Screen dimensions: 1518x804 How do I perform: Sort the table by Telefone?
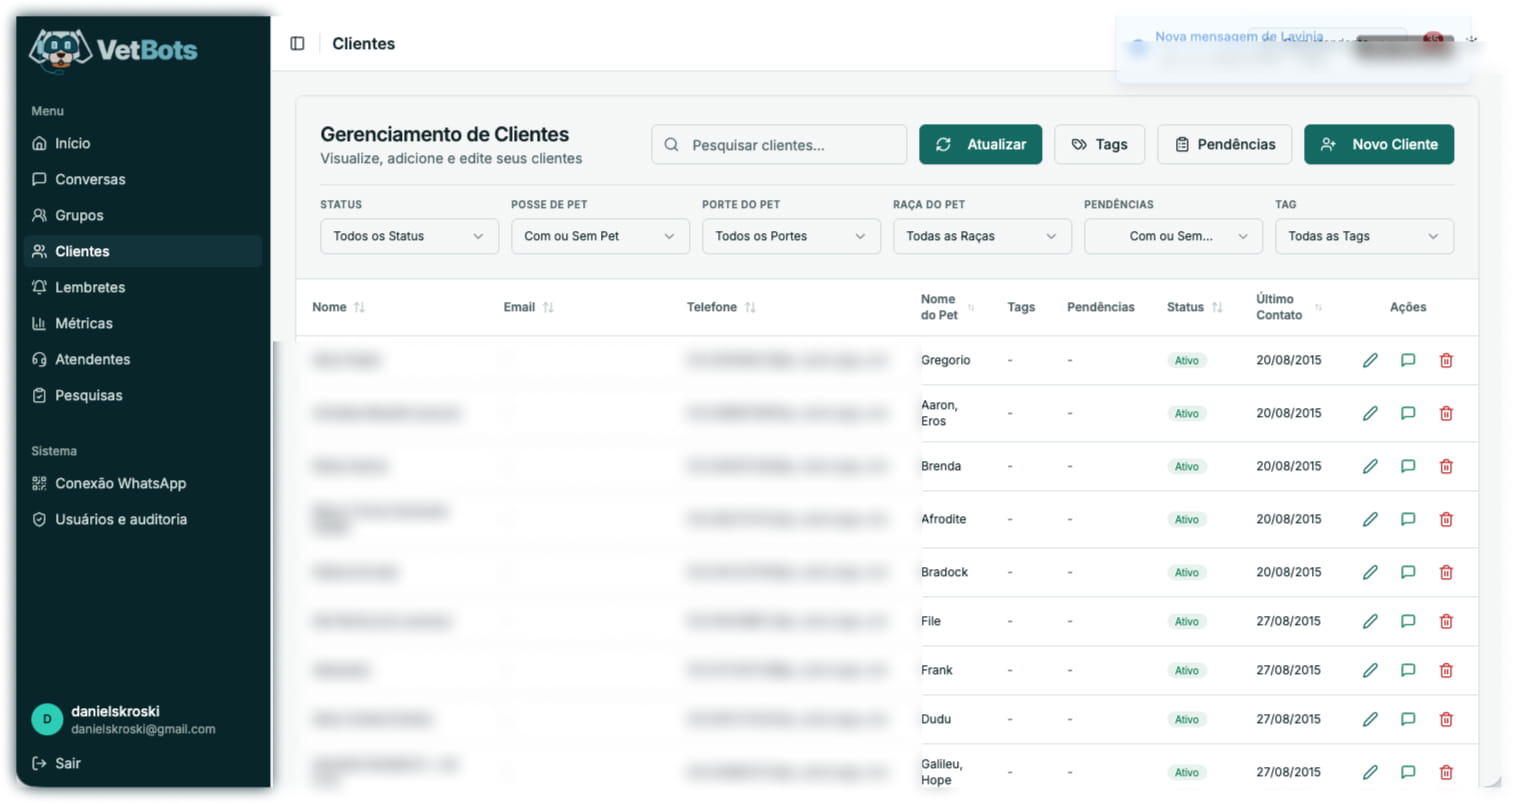721,307
